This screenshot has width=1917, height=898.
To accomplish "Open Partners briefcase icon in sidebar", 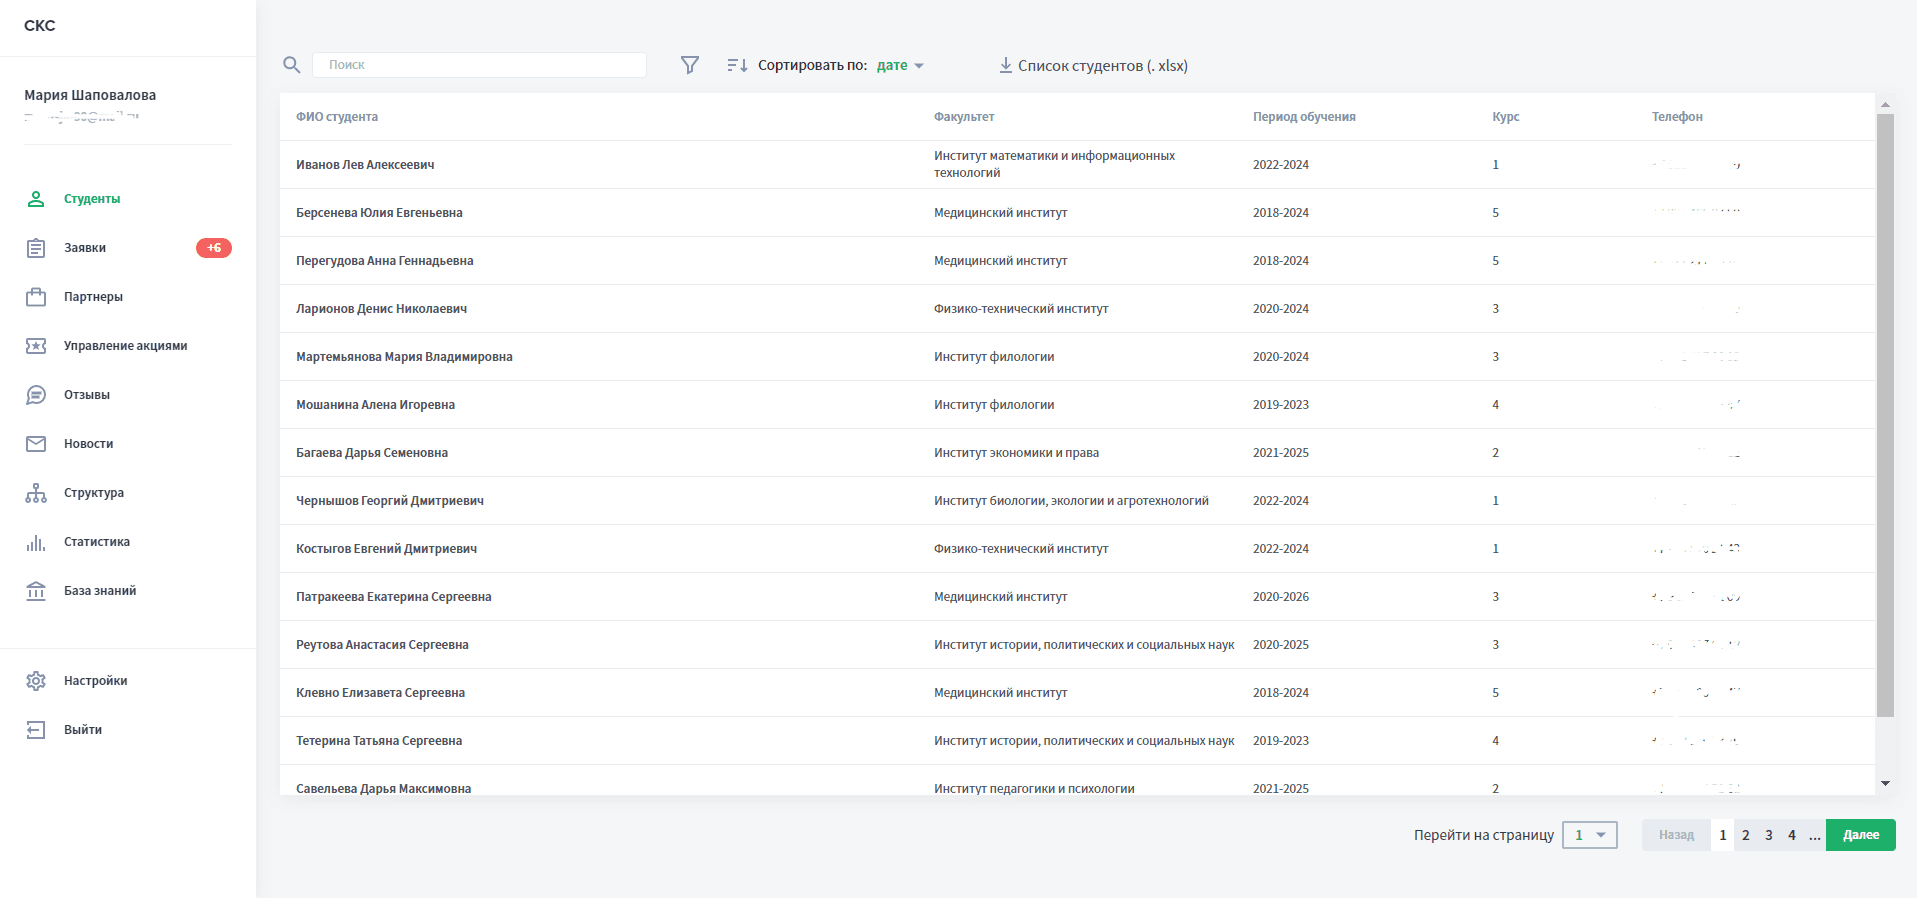I will pos(36,297).
